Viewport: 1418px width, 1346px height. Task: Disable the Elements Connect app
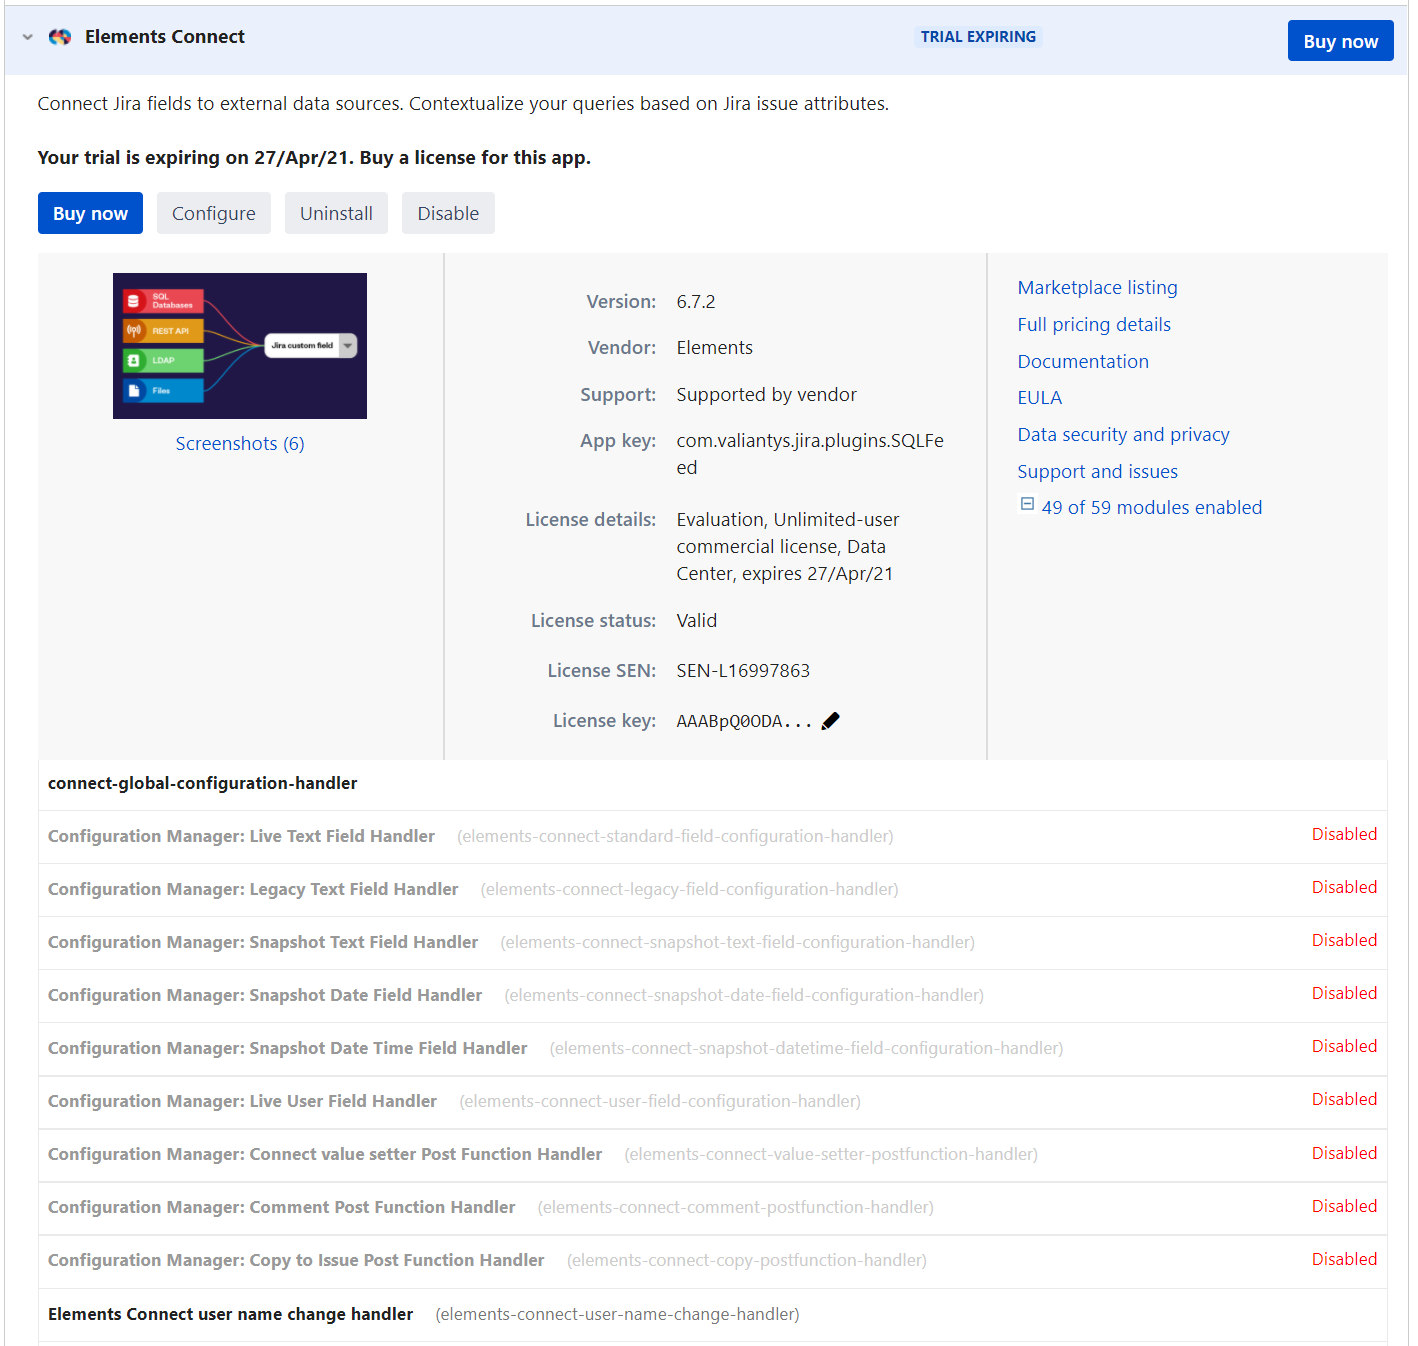[448, 214]
